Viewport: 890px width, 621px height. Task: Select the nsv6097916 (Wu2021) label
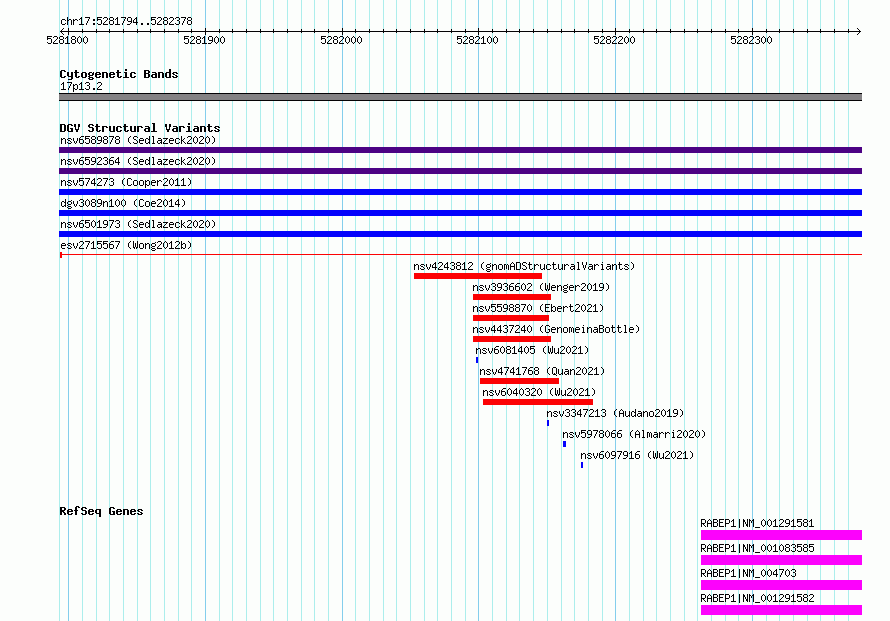click(637, 455)
